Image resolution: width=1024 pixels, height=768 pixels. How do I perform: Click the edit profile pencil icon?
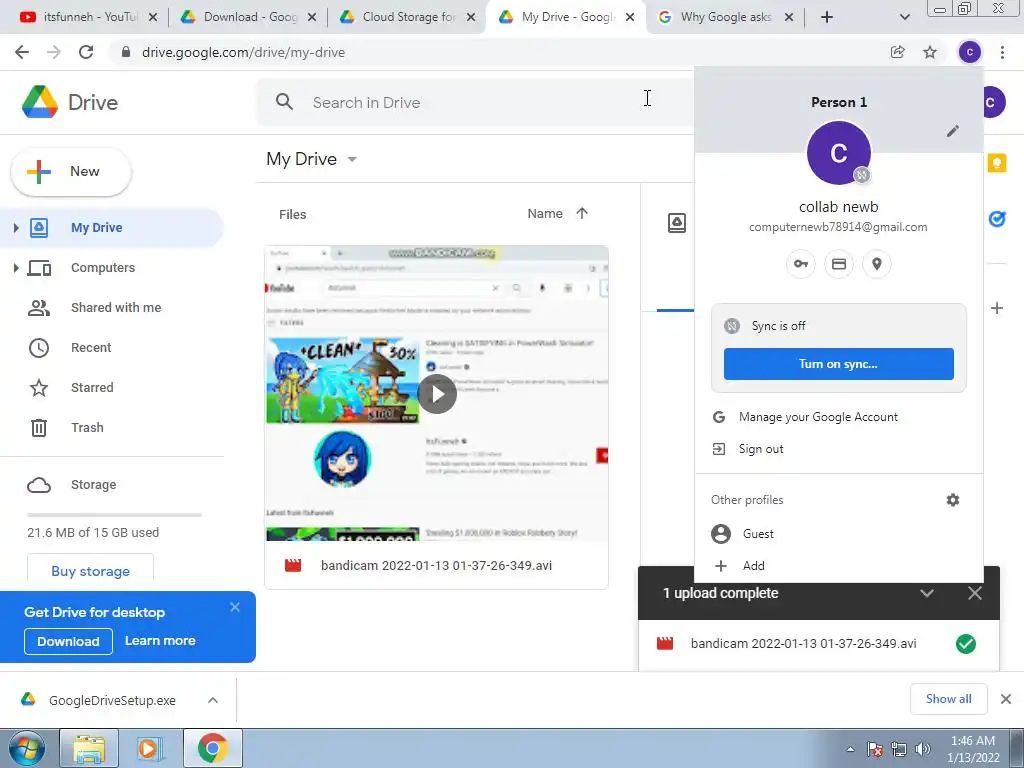pos(953,131)
